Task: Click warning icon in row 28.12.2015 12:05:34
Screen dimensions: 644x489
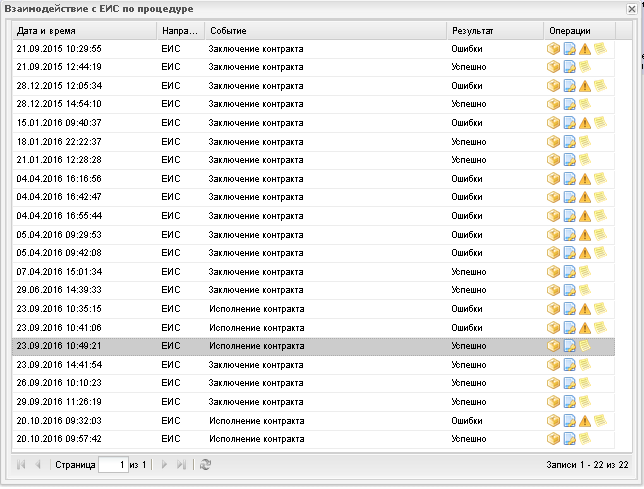Action: [x=585, y=86]
